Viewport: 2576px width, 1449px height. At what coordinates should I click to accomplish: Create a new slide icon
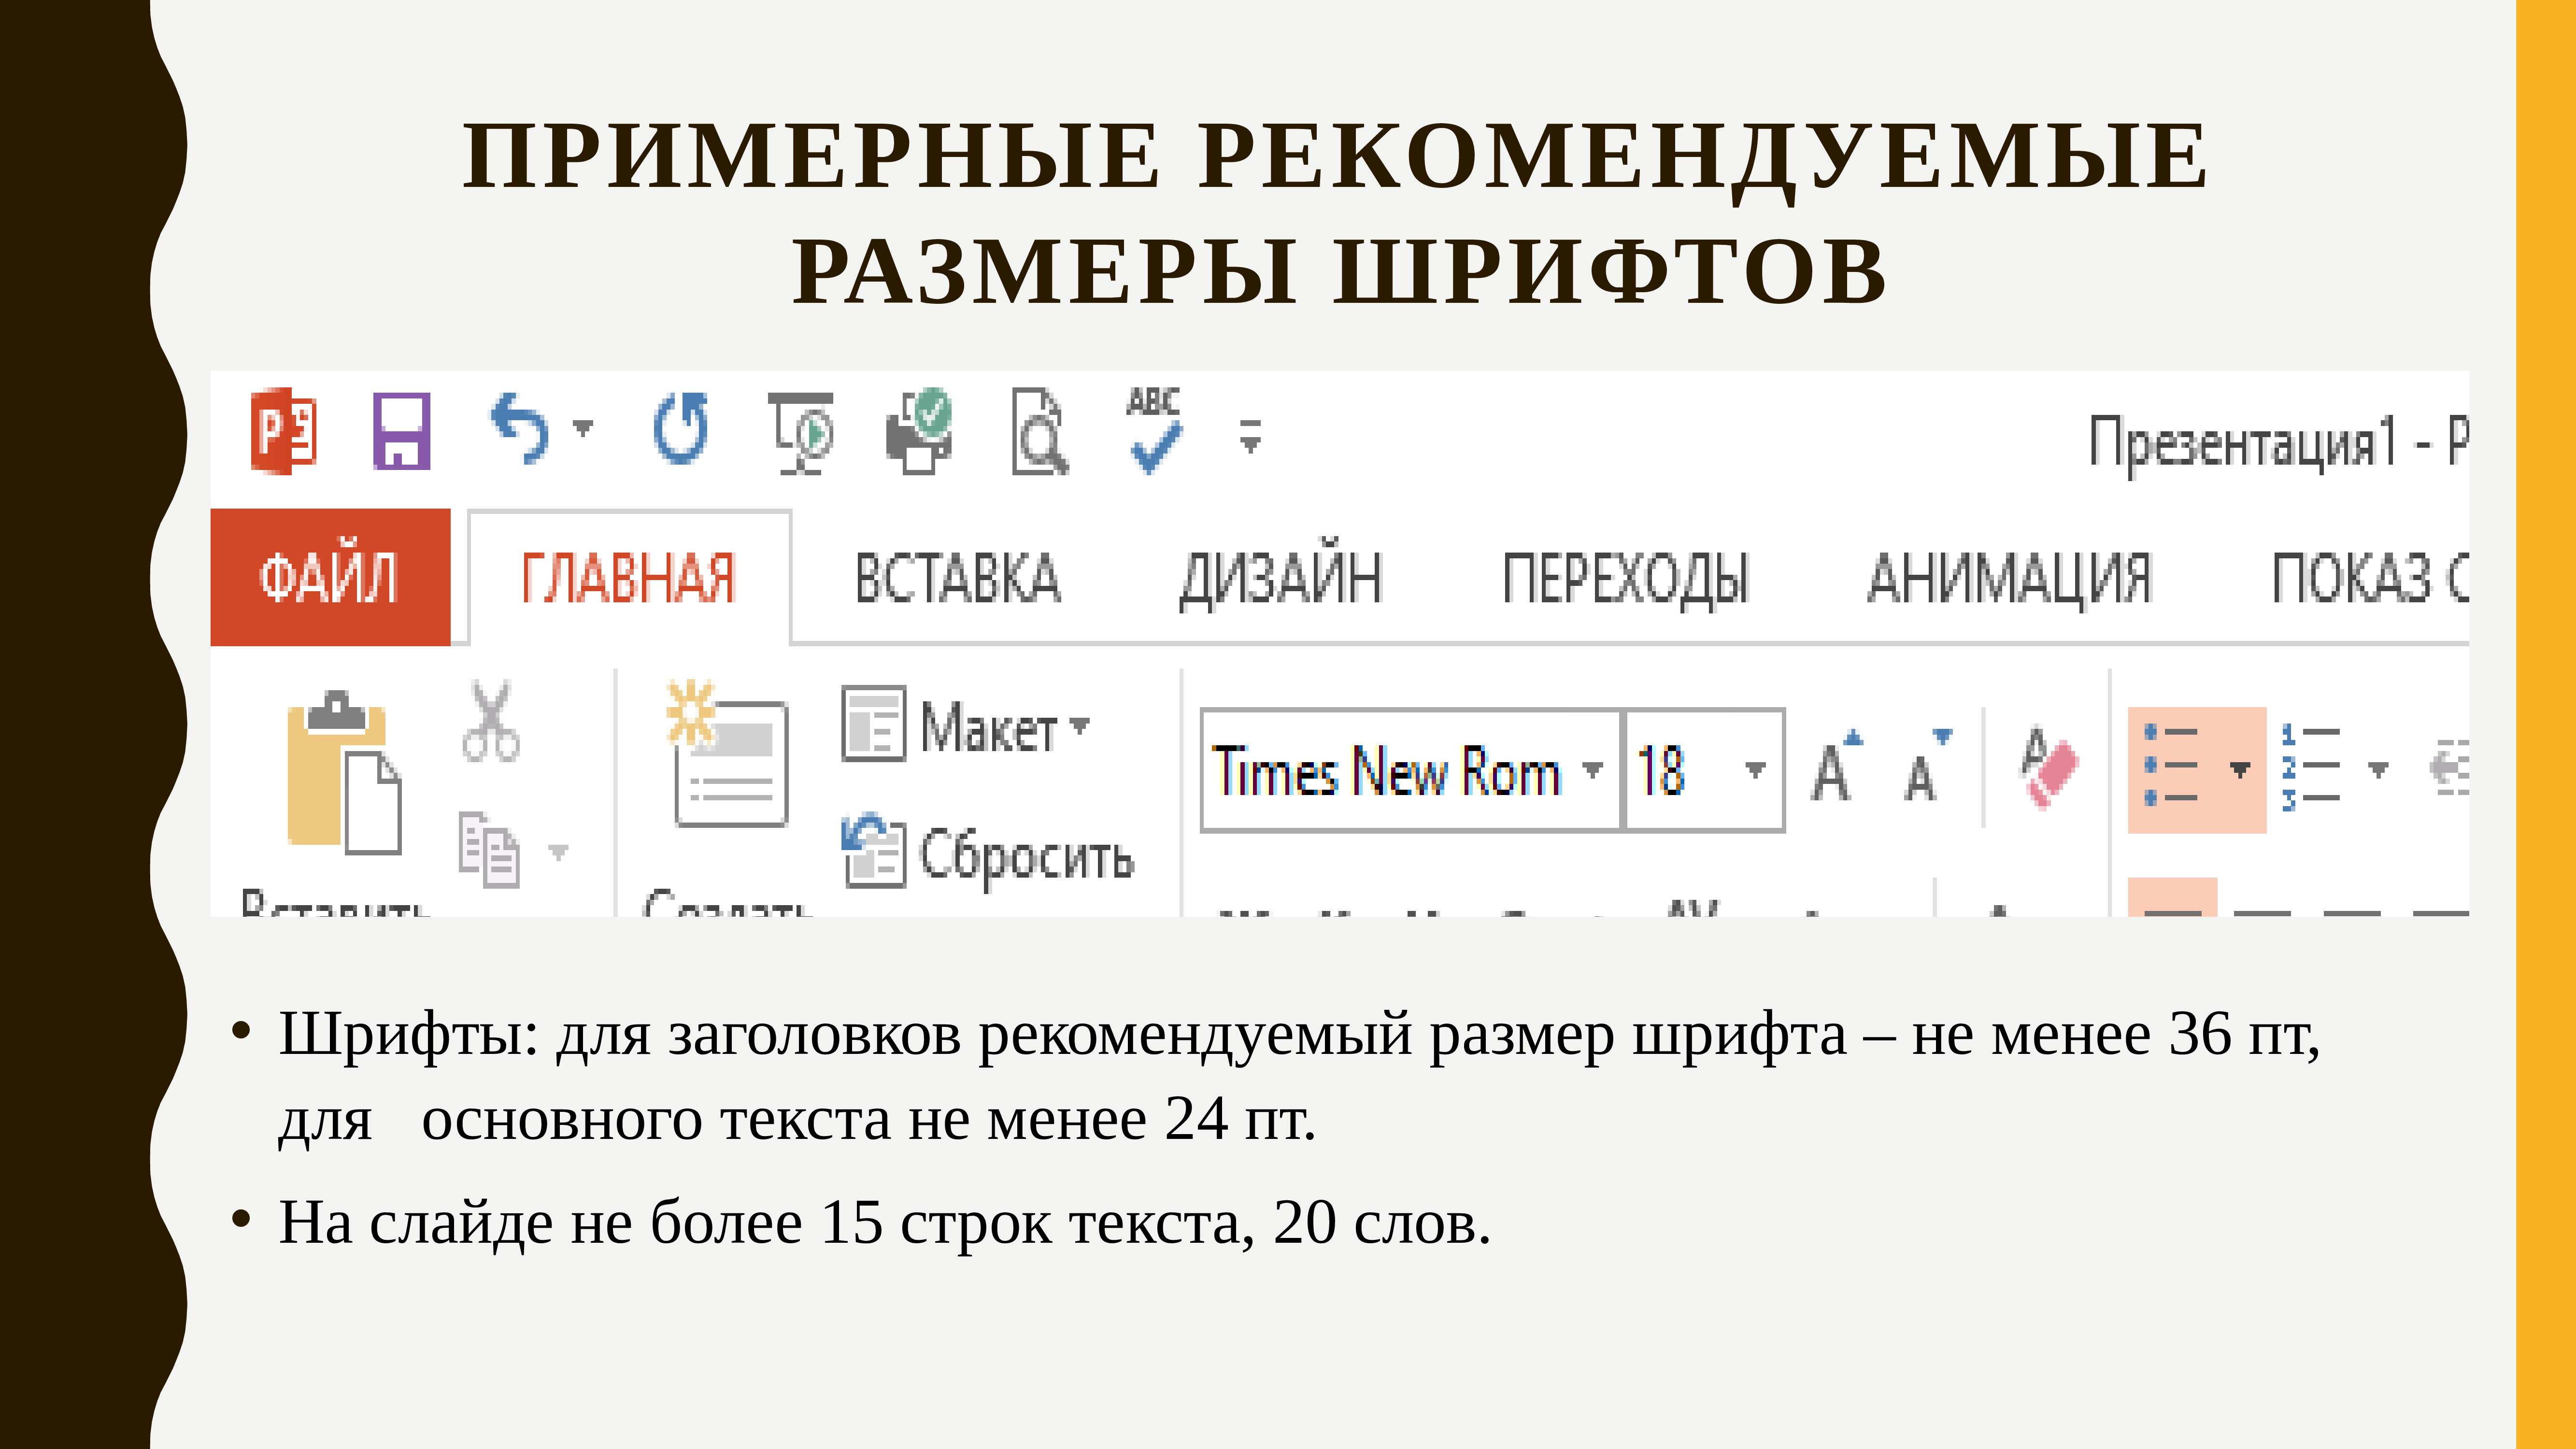727,754
